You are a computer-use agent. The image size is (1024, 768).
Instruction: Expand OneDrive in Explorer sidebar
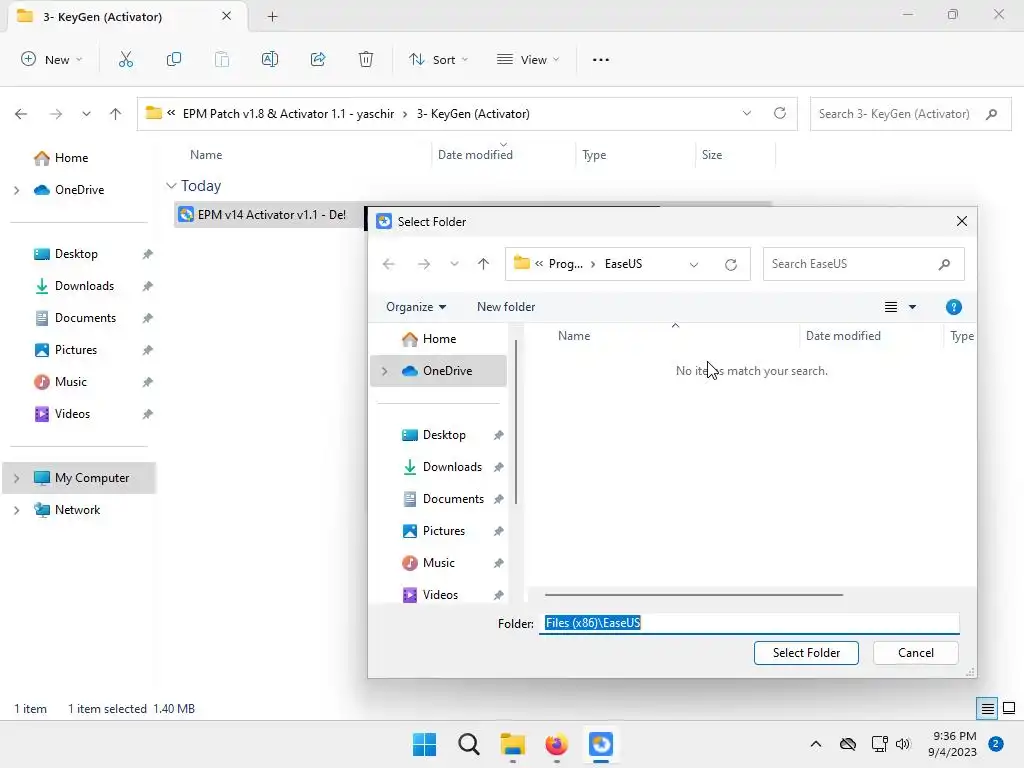(x=16, y=190)
